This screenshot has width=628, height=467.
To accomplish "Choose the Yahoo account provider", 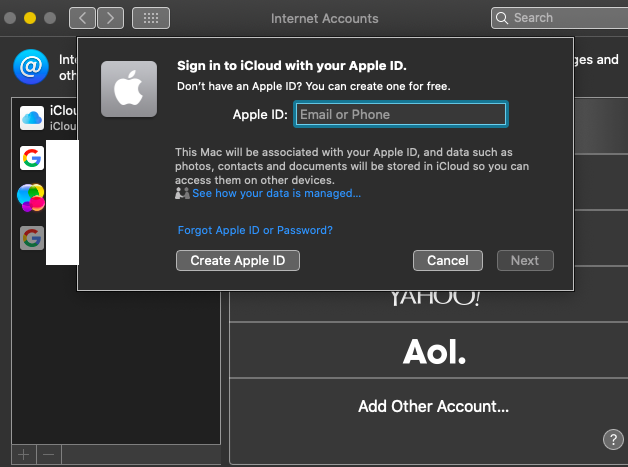I will tap(435, 298).
